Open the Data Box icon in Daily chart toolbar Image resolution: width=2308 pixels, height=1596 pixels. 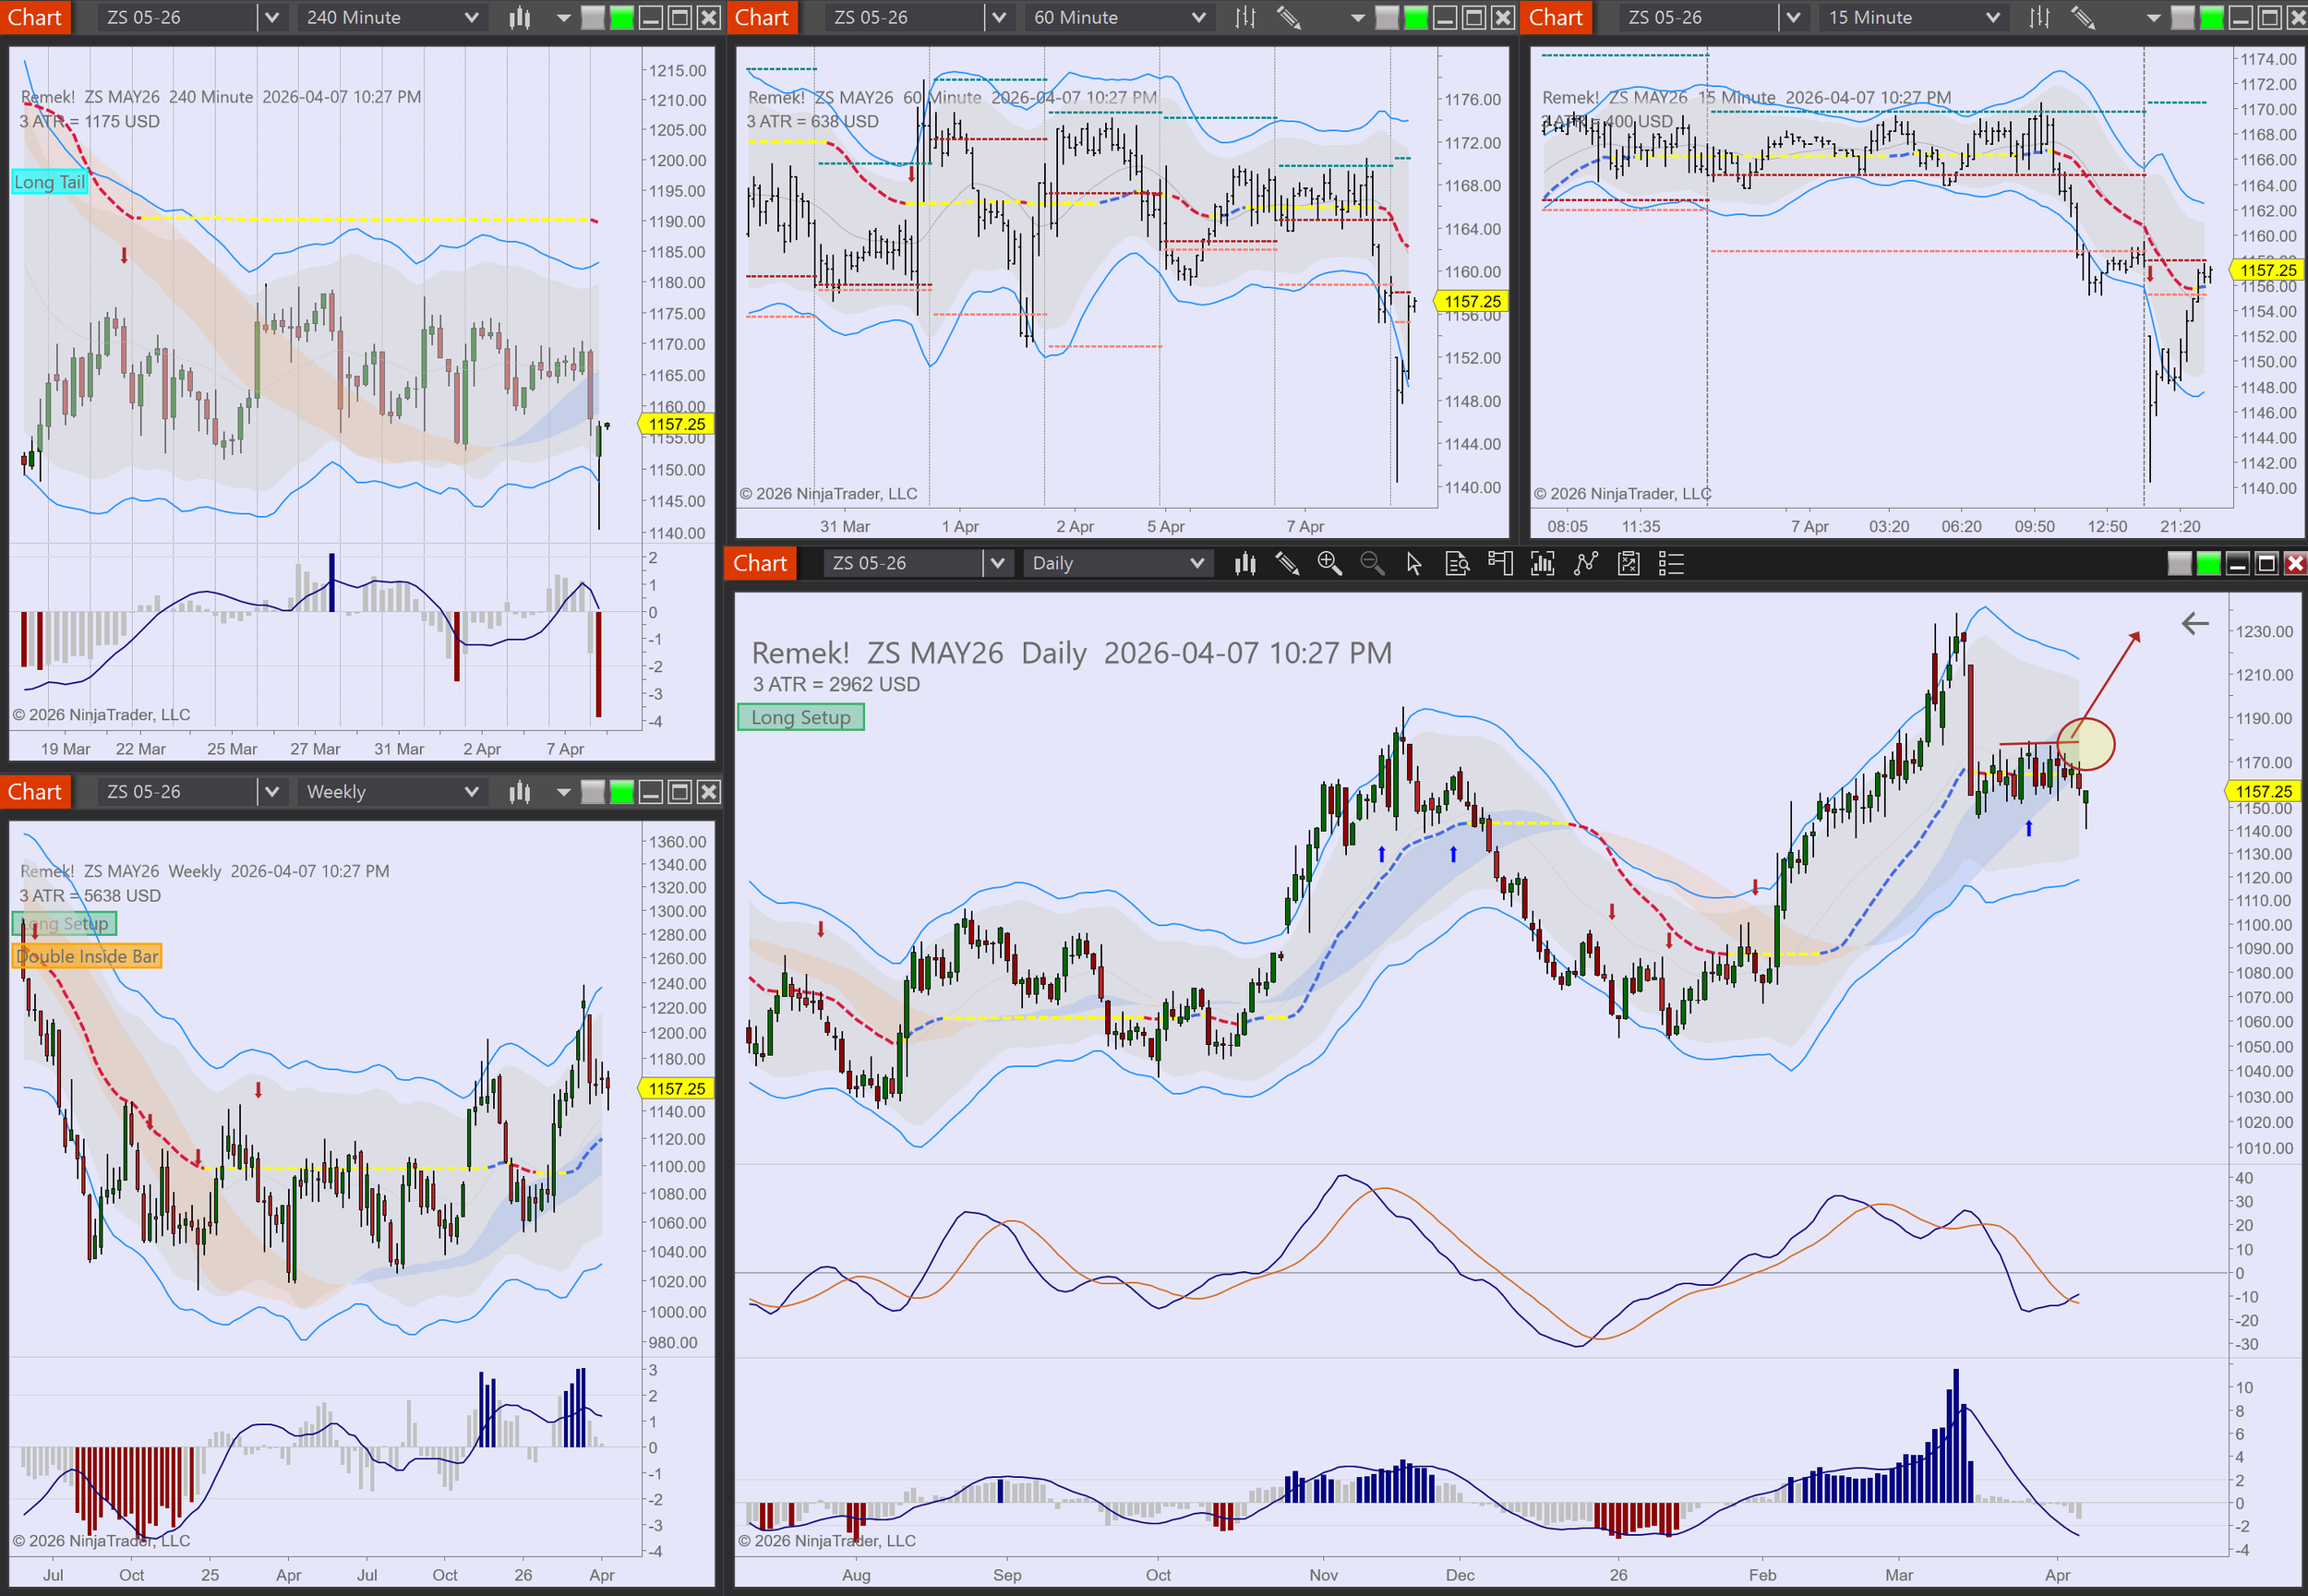click(1457, 563)
